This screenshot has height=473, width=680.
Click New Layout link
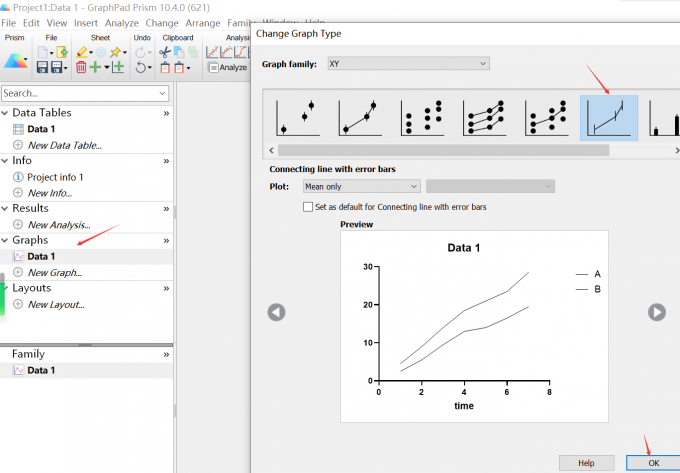pos(56,304)
